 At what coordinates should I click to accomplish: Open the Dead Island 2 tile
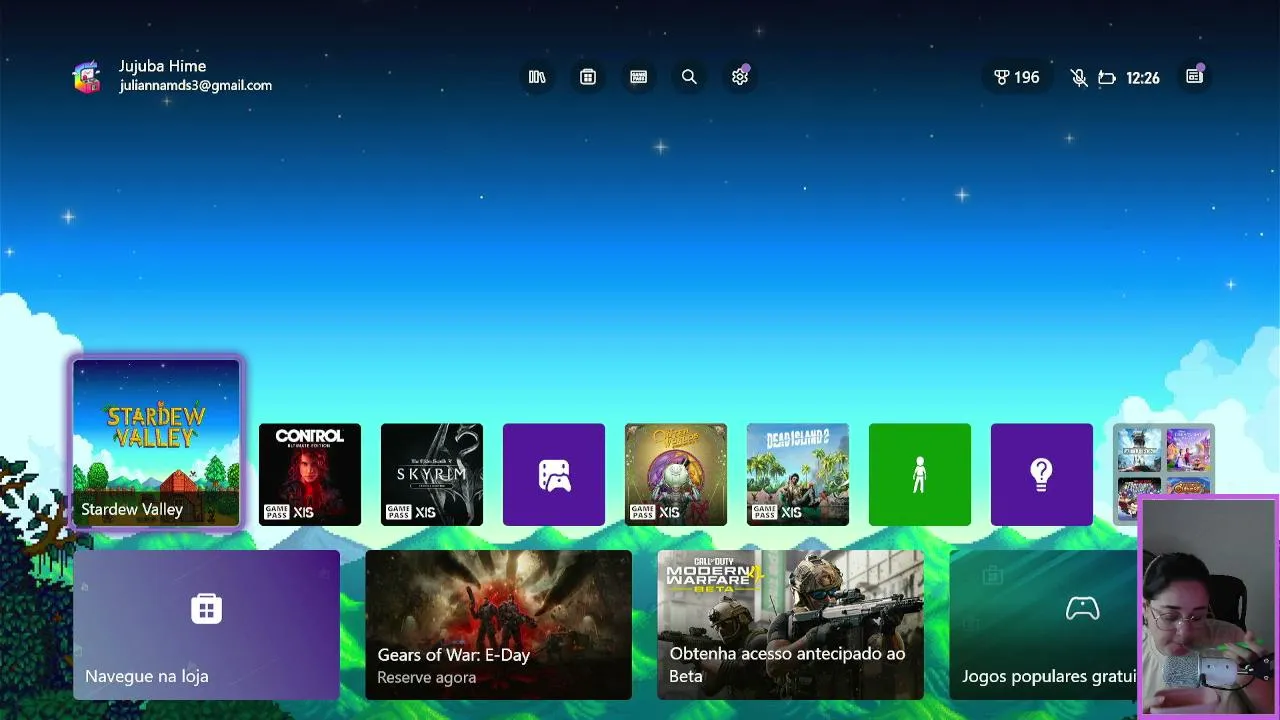798,475
